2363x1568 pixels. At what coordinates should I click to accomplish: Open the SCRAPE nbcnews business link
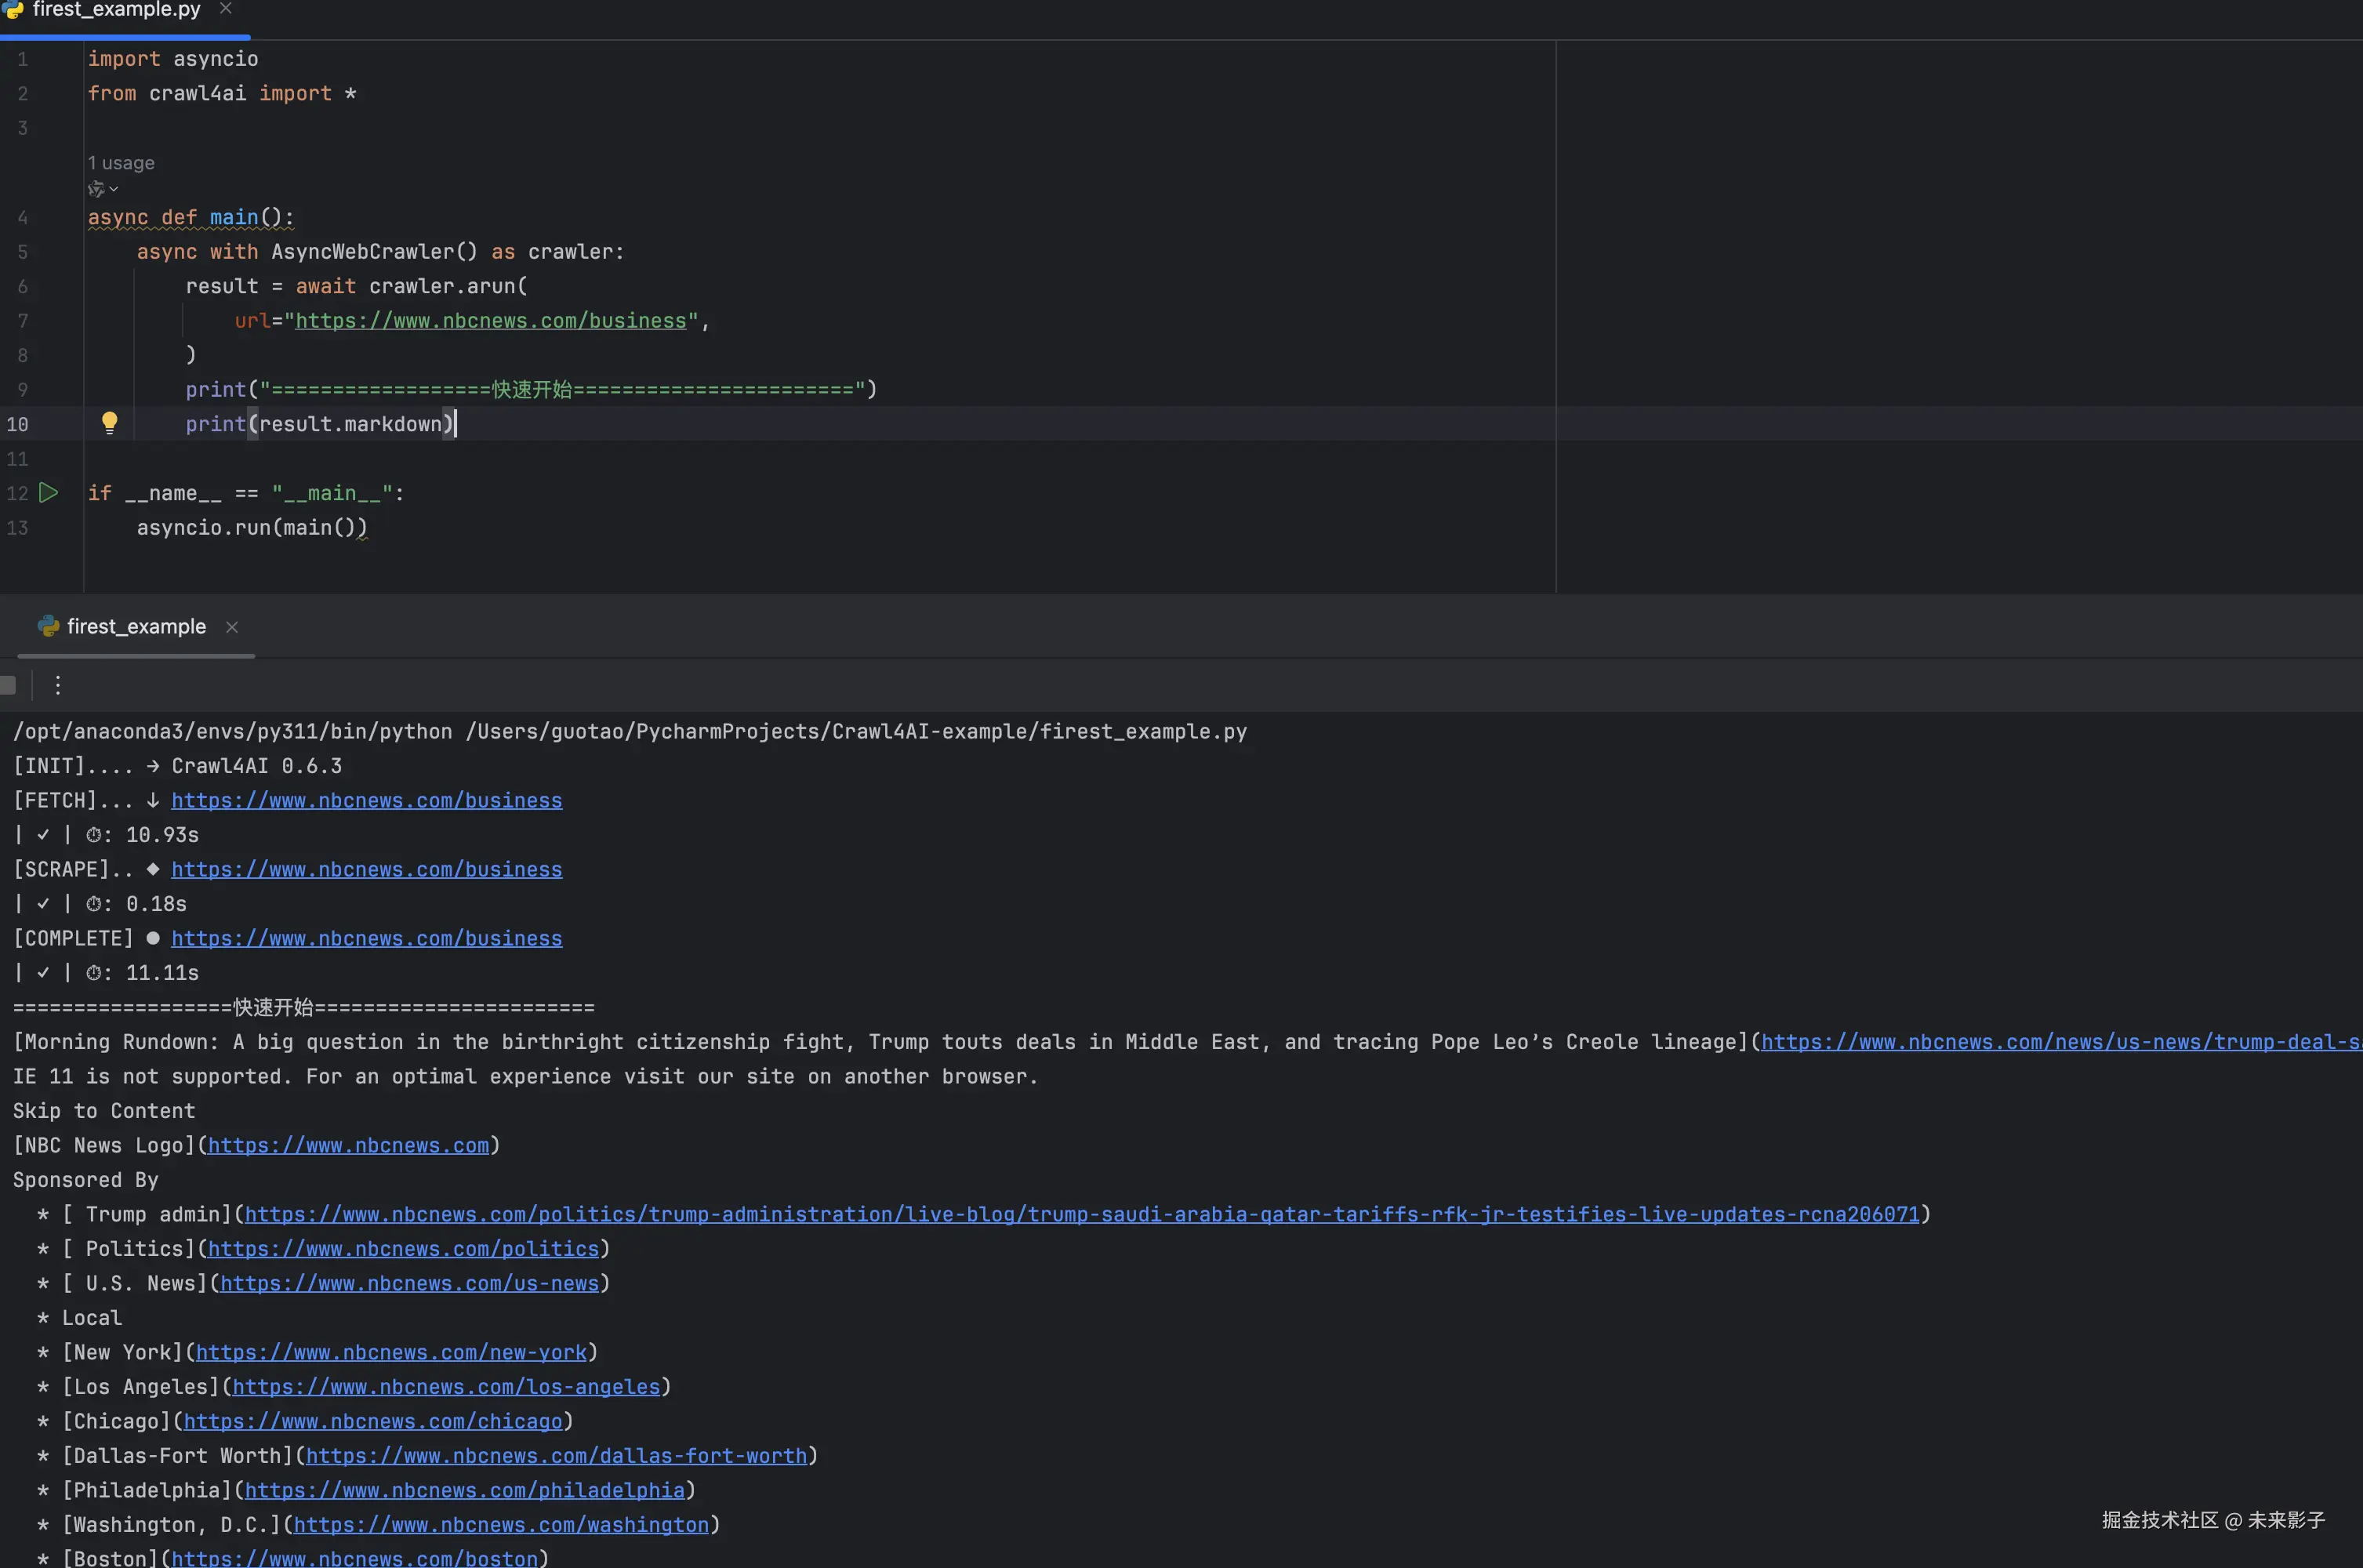click(366, 869)
